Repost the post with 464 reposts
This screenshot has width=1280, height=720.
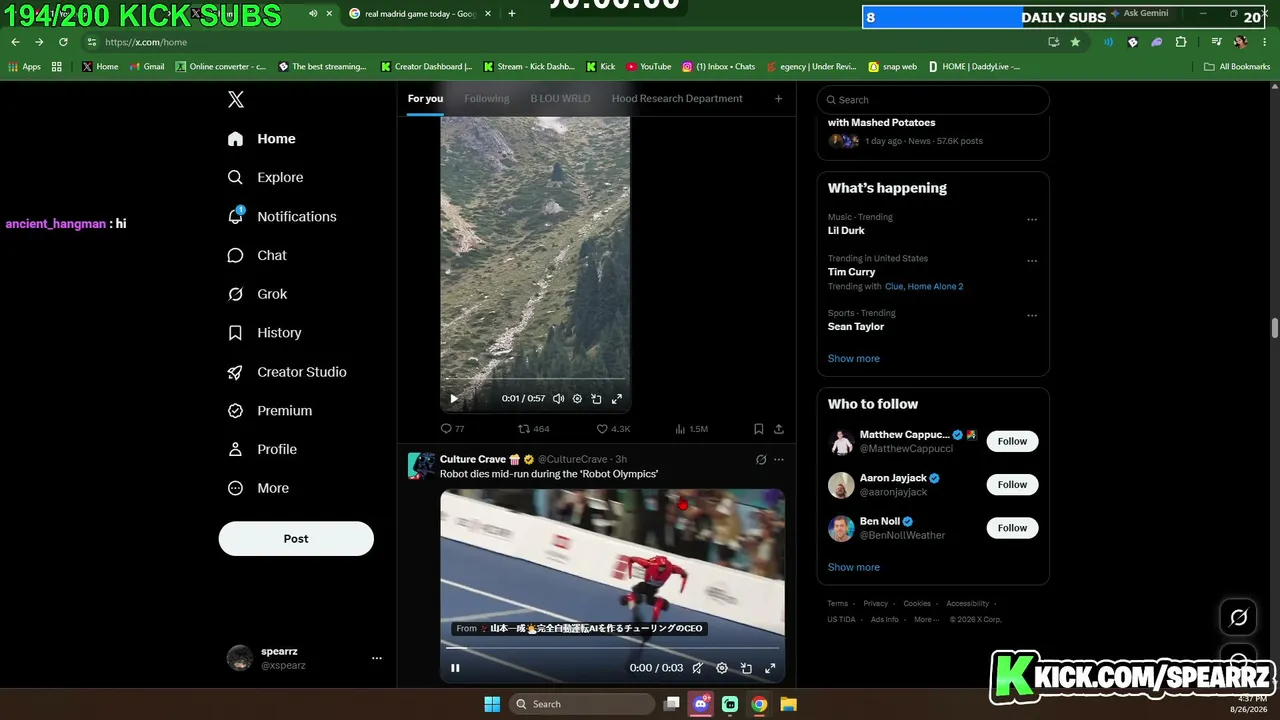pos(534,429)
